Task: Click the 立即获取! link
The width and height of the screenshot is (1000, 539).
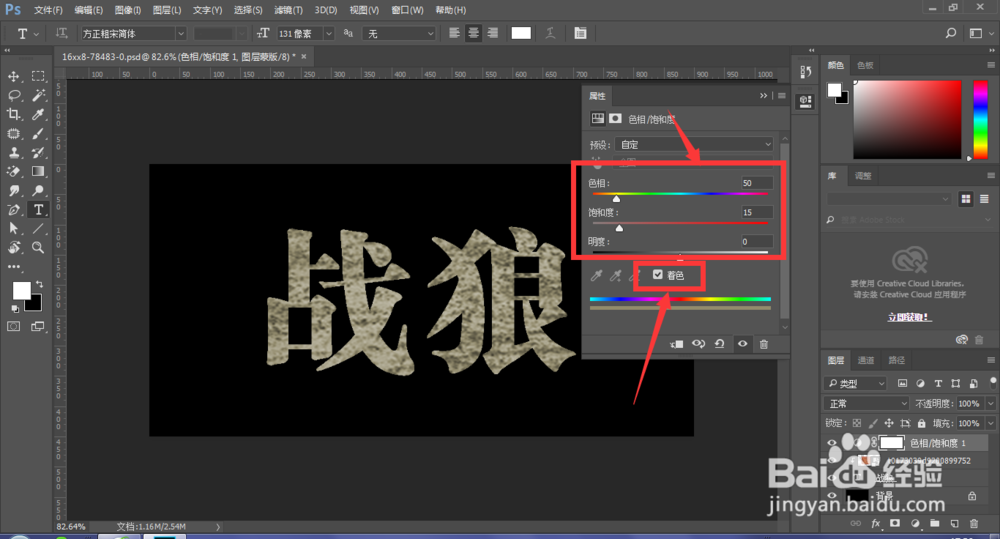Action: (x=909, y=317)
